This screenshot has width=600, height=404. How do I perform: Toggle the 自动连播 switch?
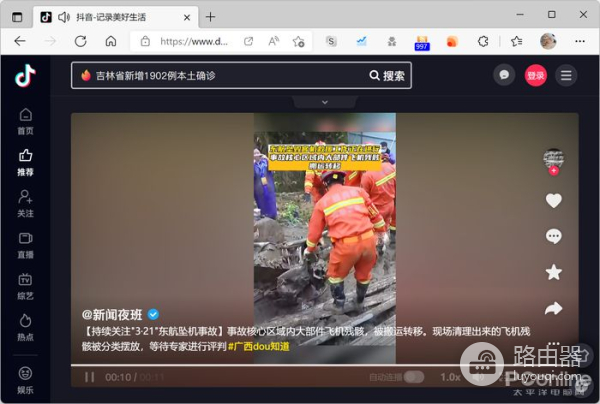(414, 377)
